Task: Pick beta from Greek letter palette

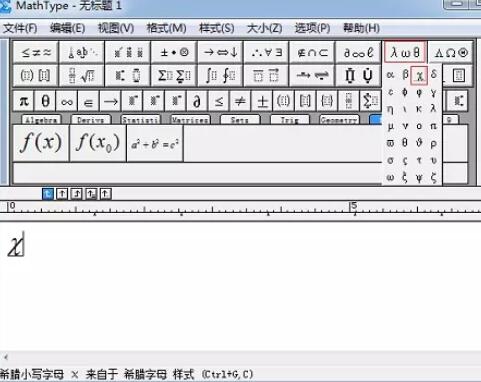Action: 405,74
